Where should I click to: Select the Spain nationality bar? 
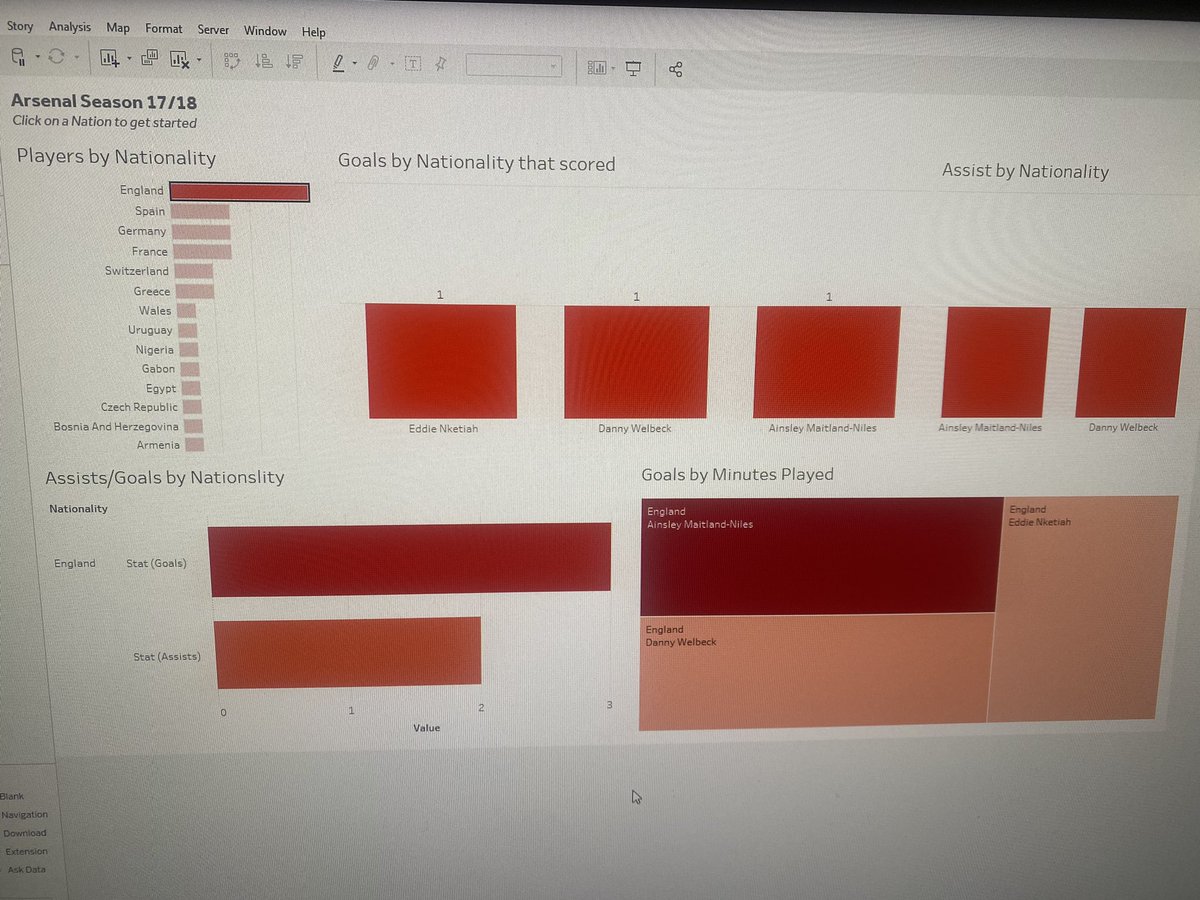200,212
